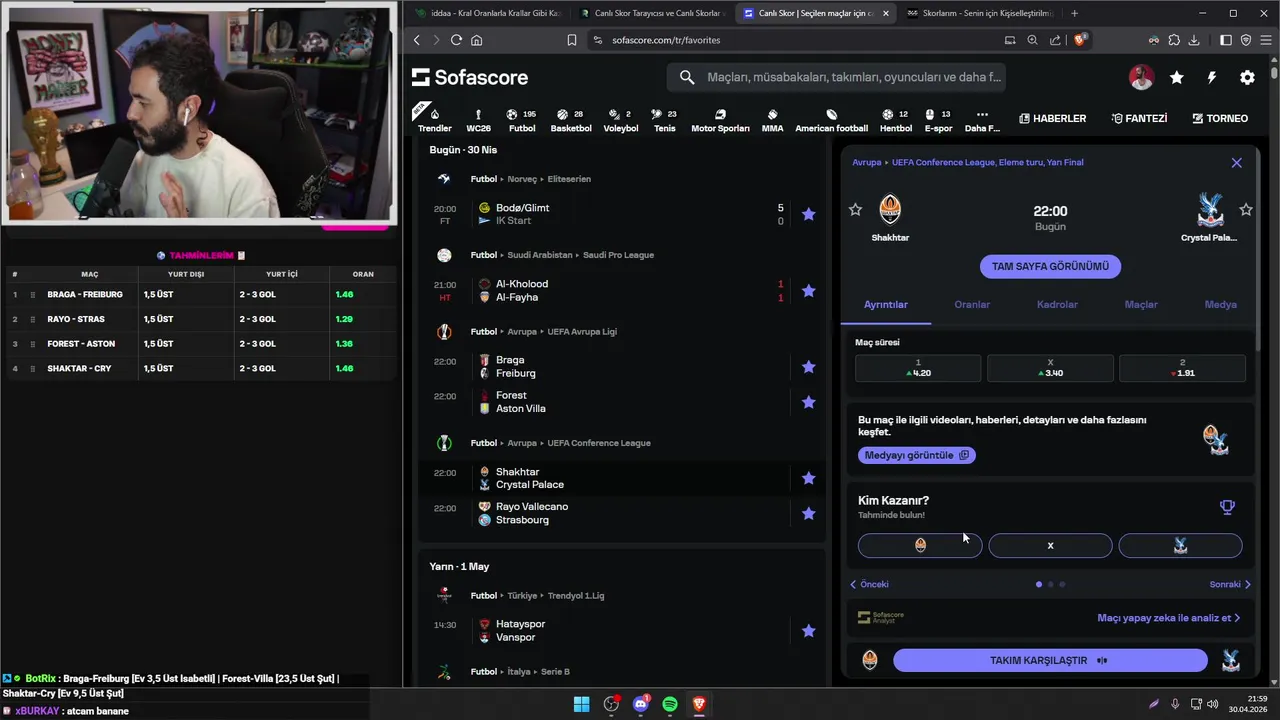Bookmark this page icon
This screenshot has height=720, width=1280.
pos(571,40)
